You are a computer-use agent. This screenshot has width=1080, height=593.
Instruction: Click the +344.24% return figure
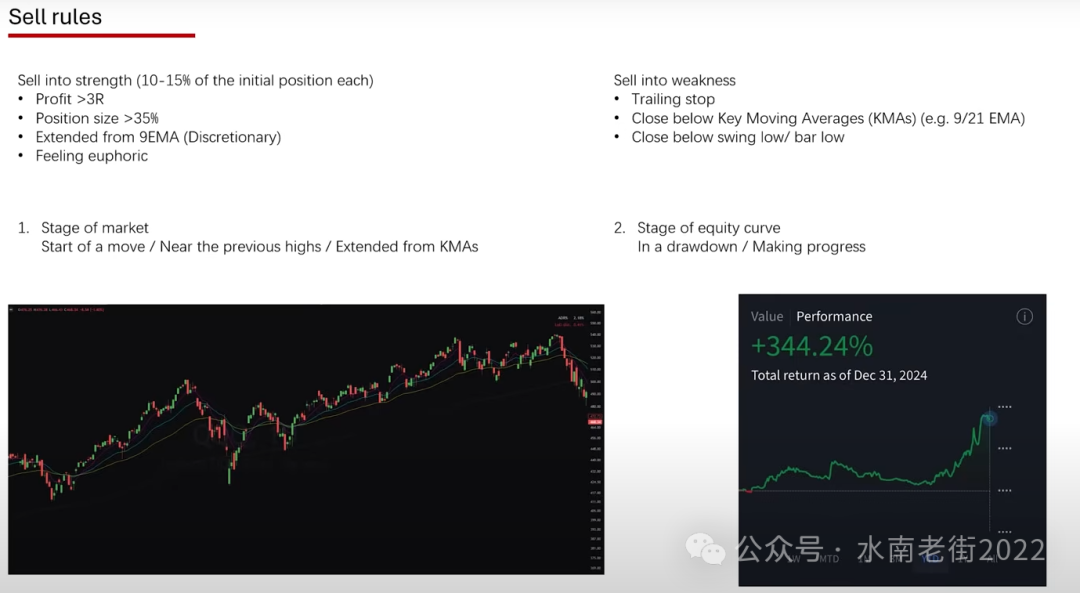tap(811, 346)
